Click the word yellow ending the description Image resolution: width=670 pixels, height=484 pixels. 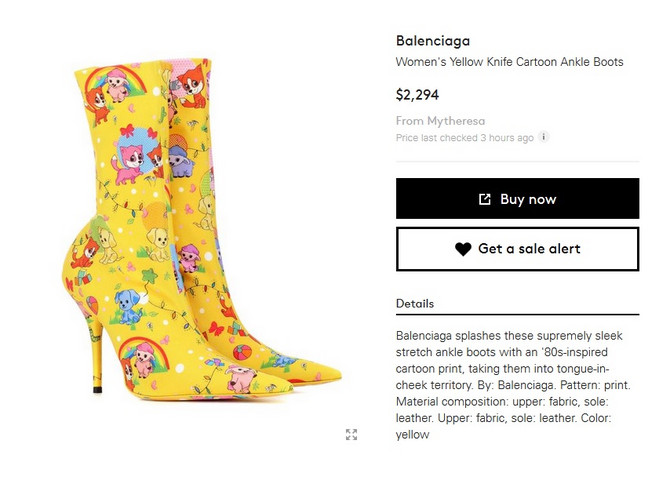click(x=413, y=434)
